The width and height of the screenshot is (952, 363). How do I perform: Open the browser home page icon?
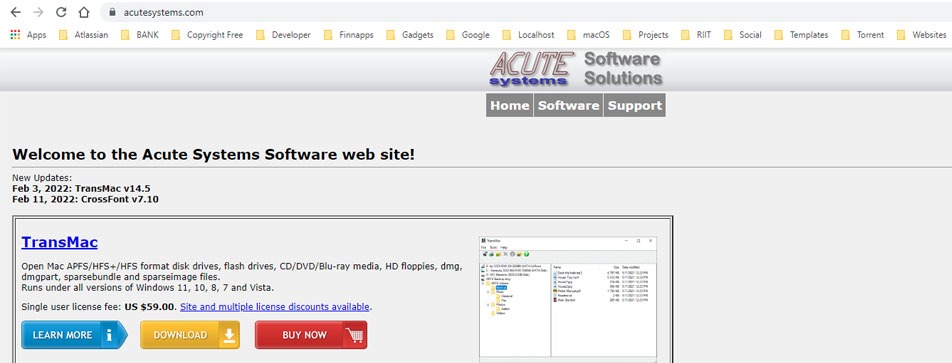84,12
